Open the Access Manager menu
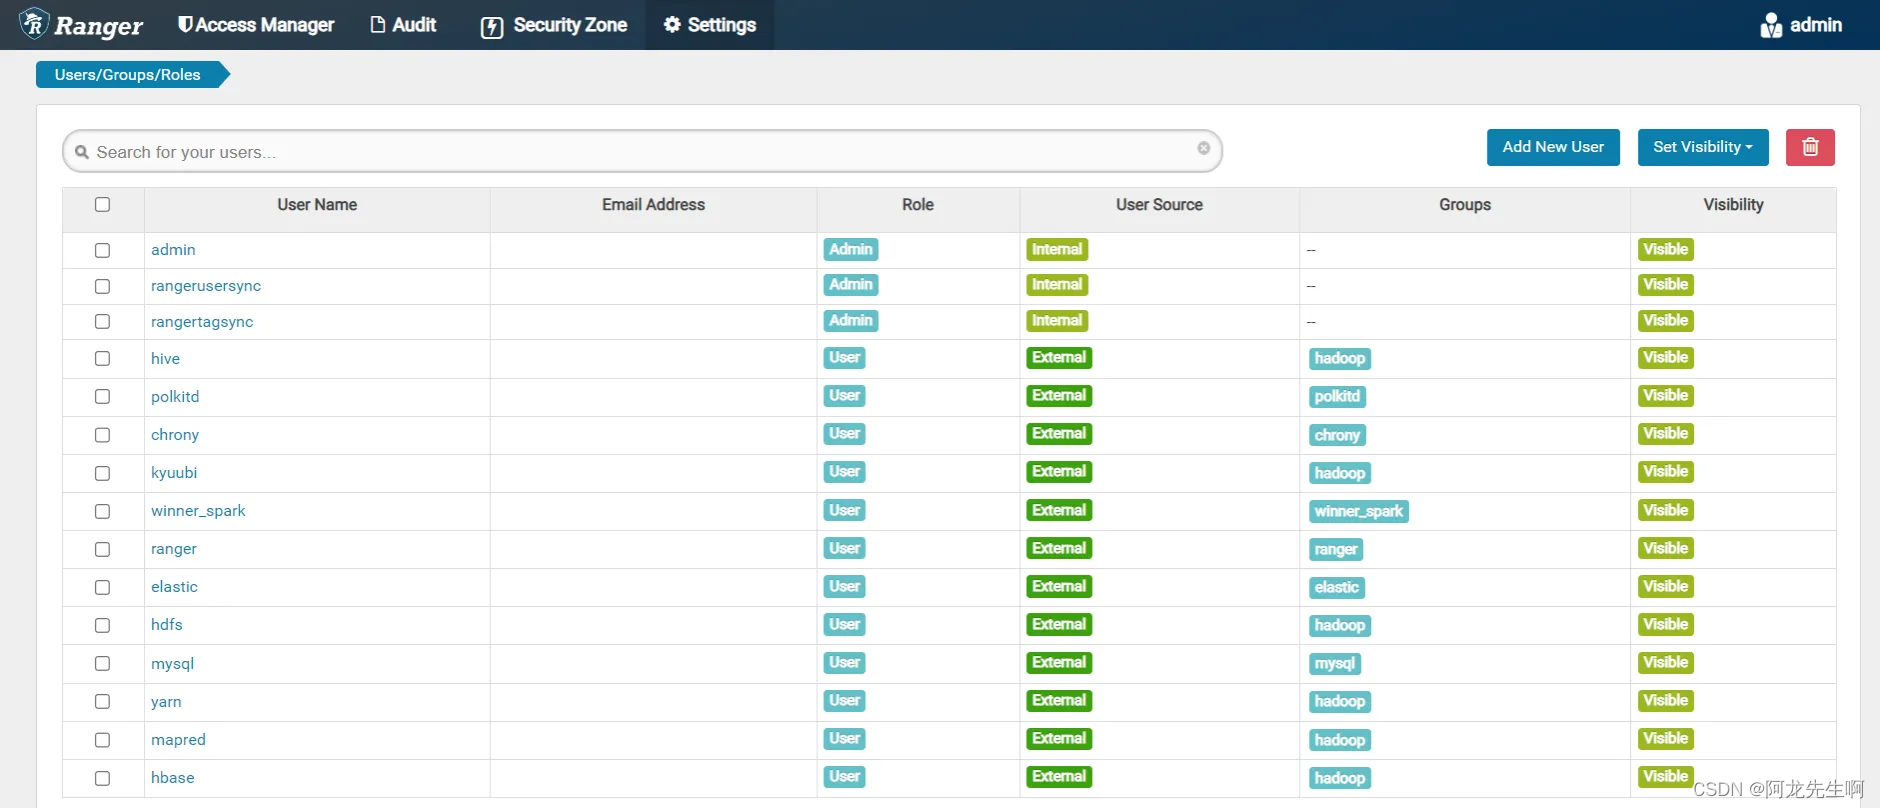This screenshot has width=1880, height=808. coord(256,25)
